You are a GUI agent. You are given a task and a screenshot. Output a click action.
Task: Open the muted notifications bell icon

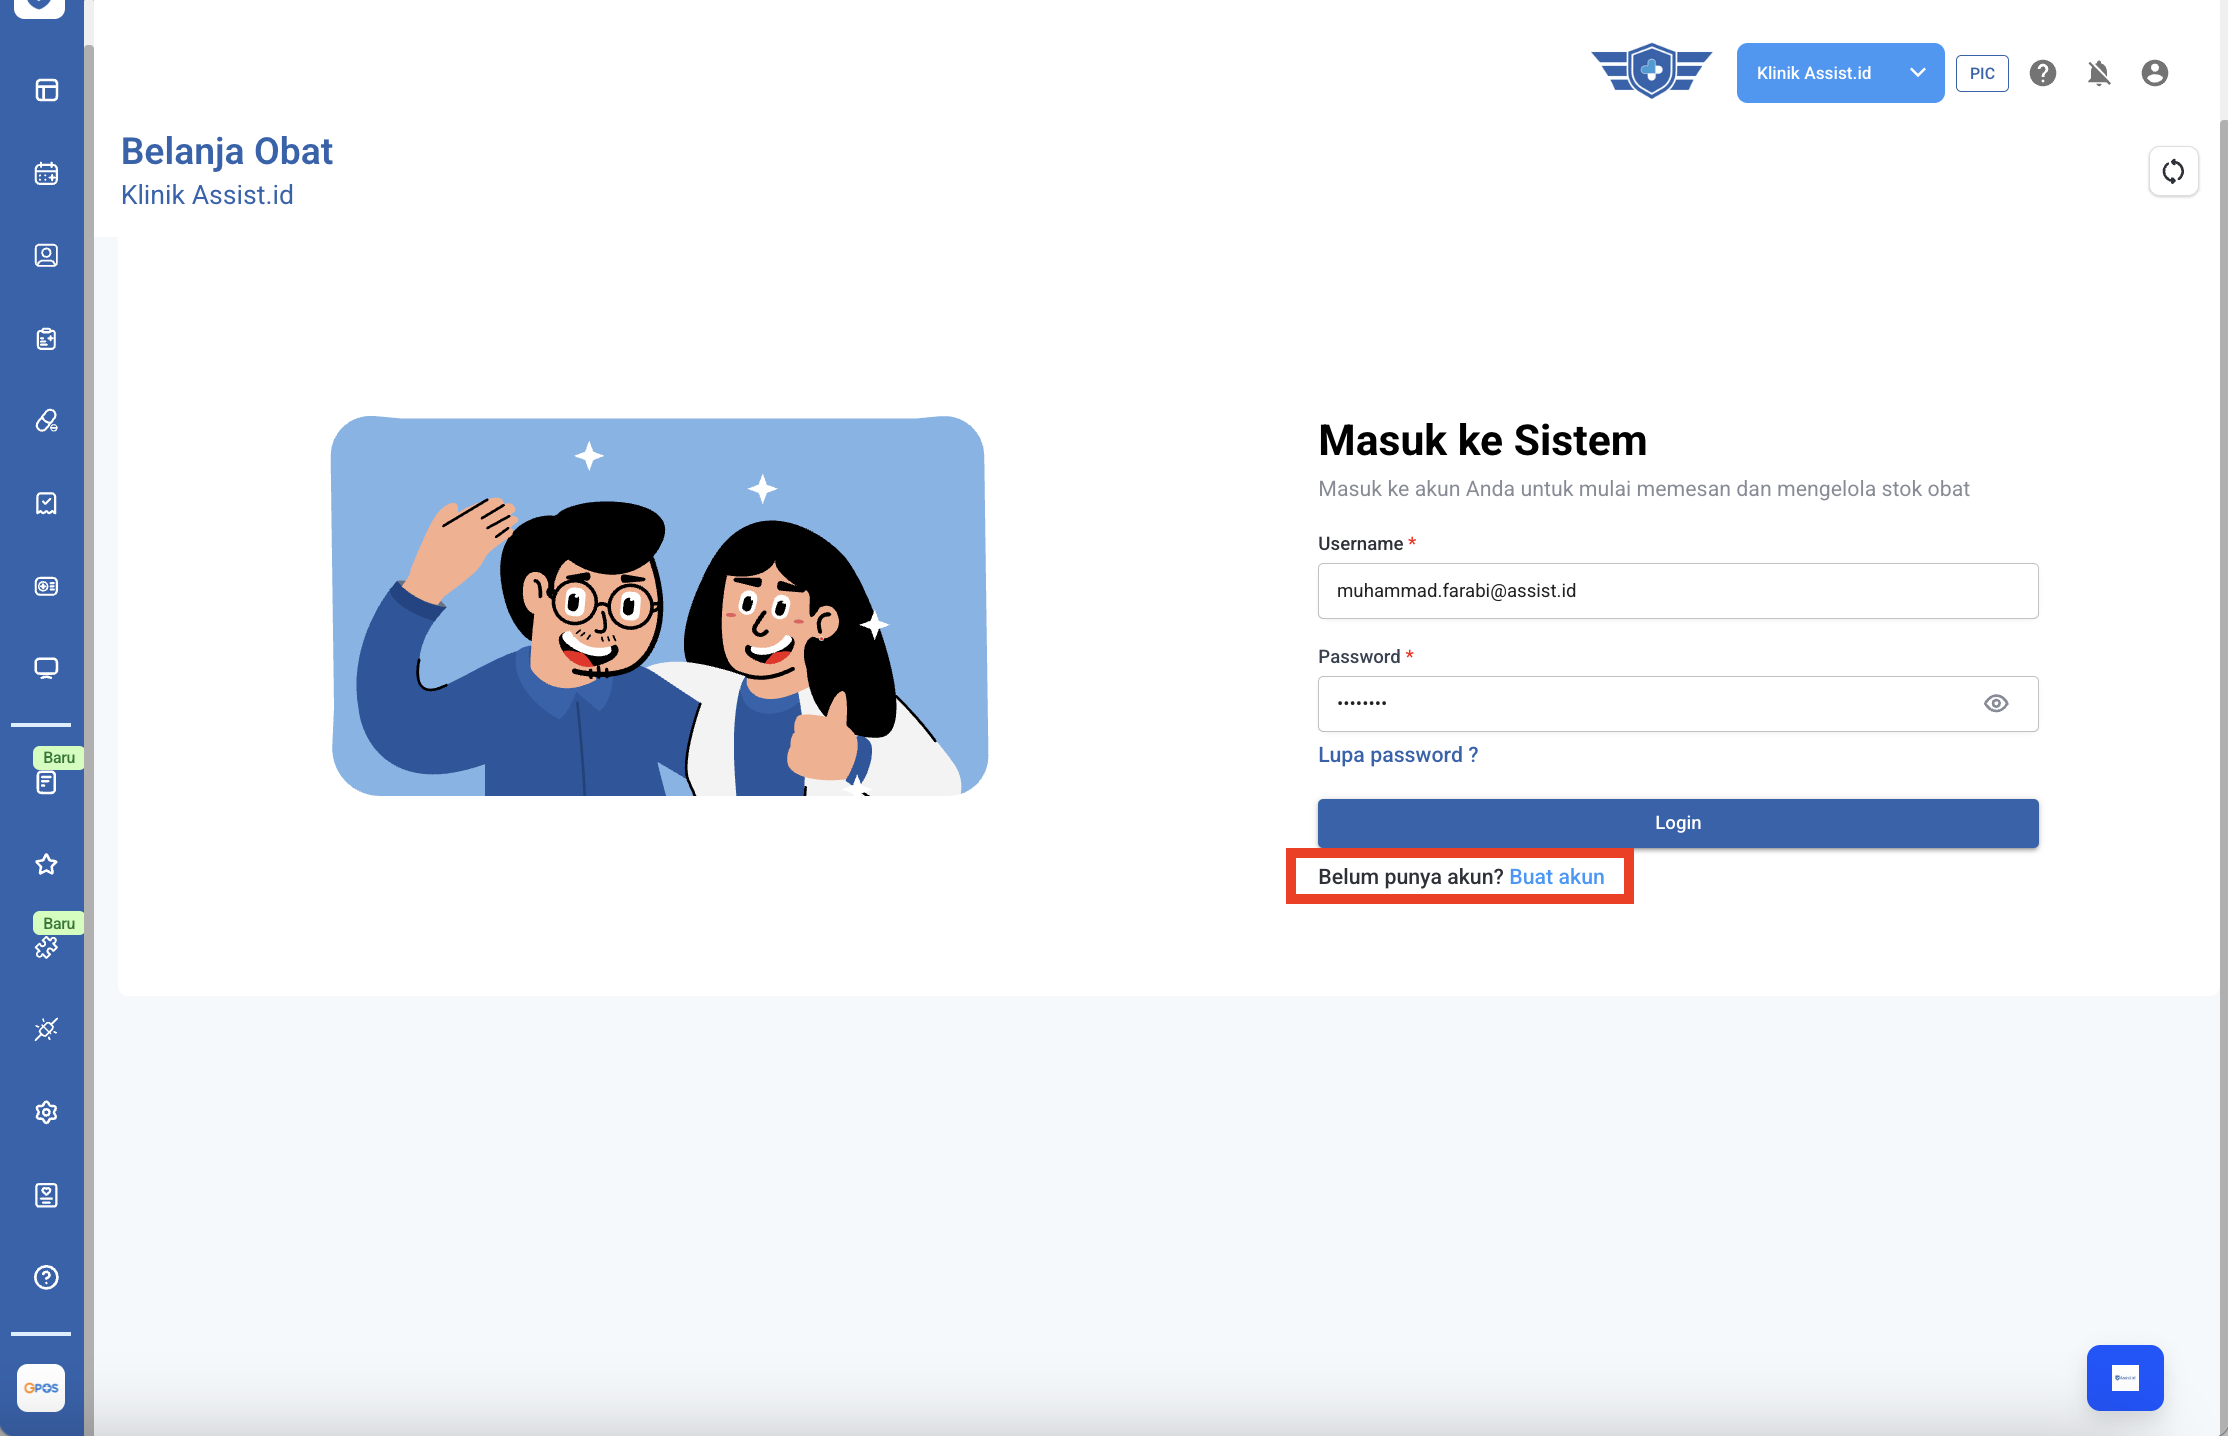coord(2099,73)
